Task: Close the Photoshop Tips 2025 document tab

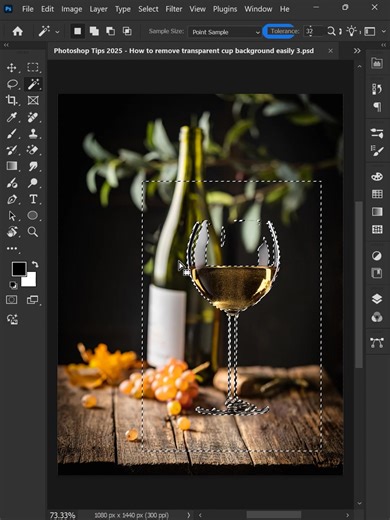Action: click(x=330, y=51)
